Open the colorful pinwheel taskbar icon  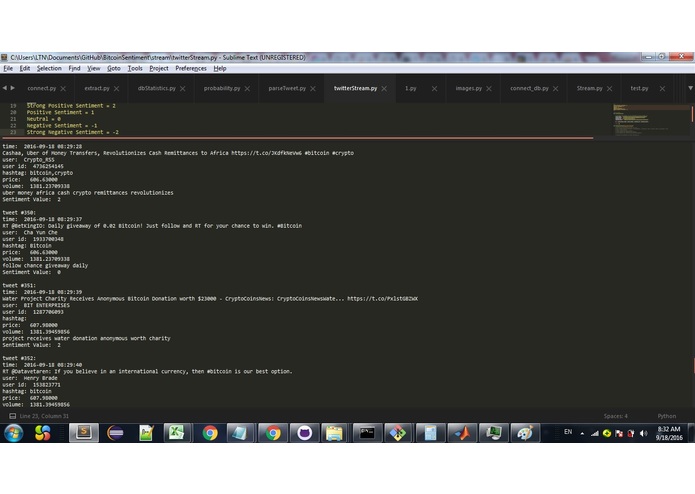[43, 433]
